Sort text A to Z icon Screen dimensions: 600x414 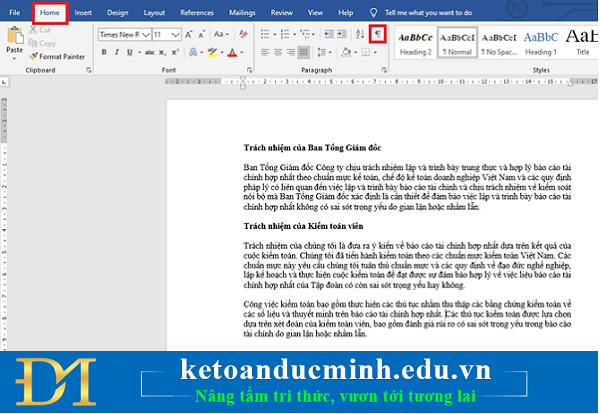pyautogui.click(x=360, y=34)
